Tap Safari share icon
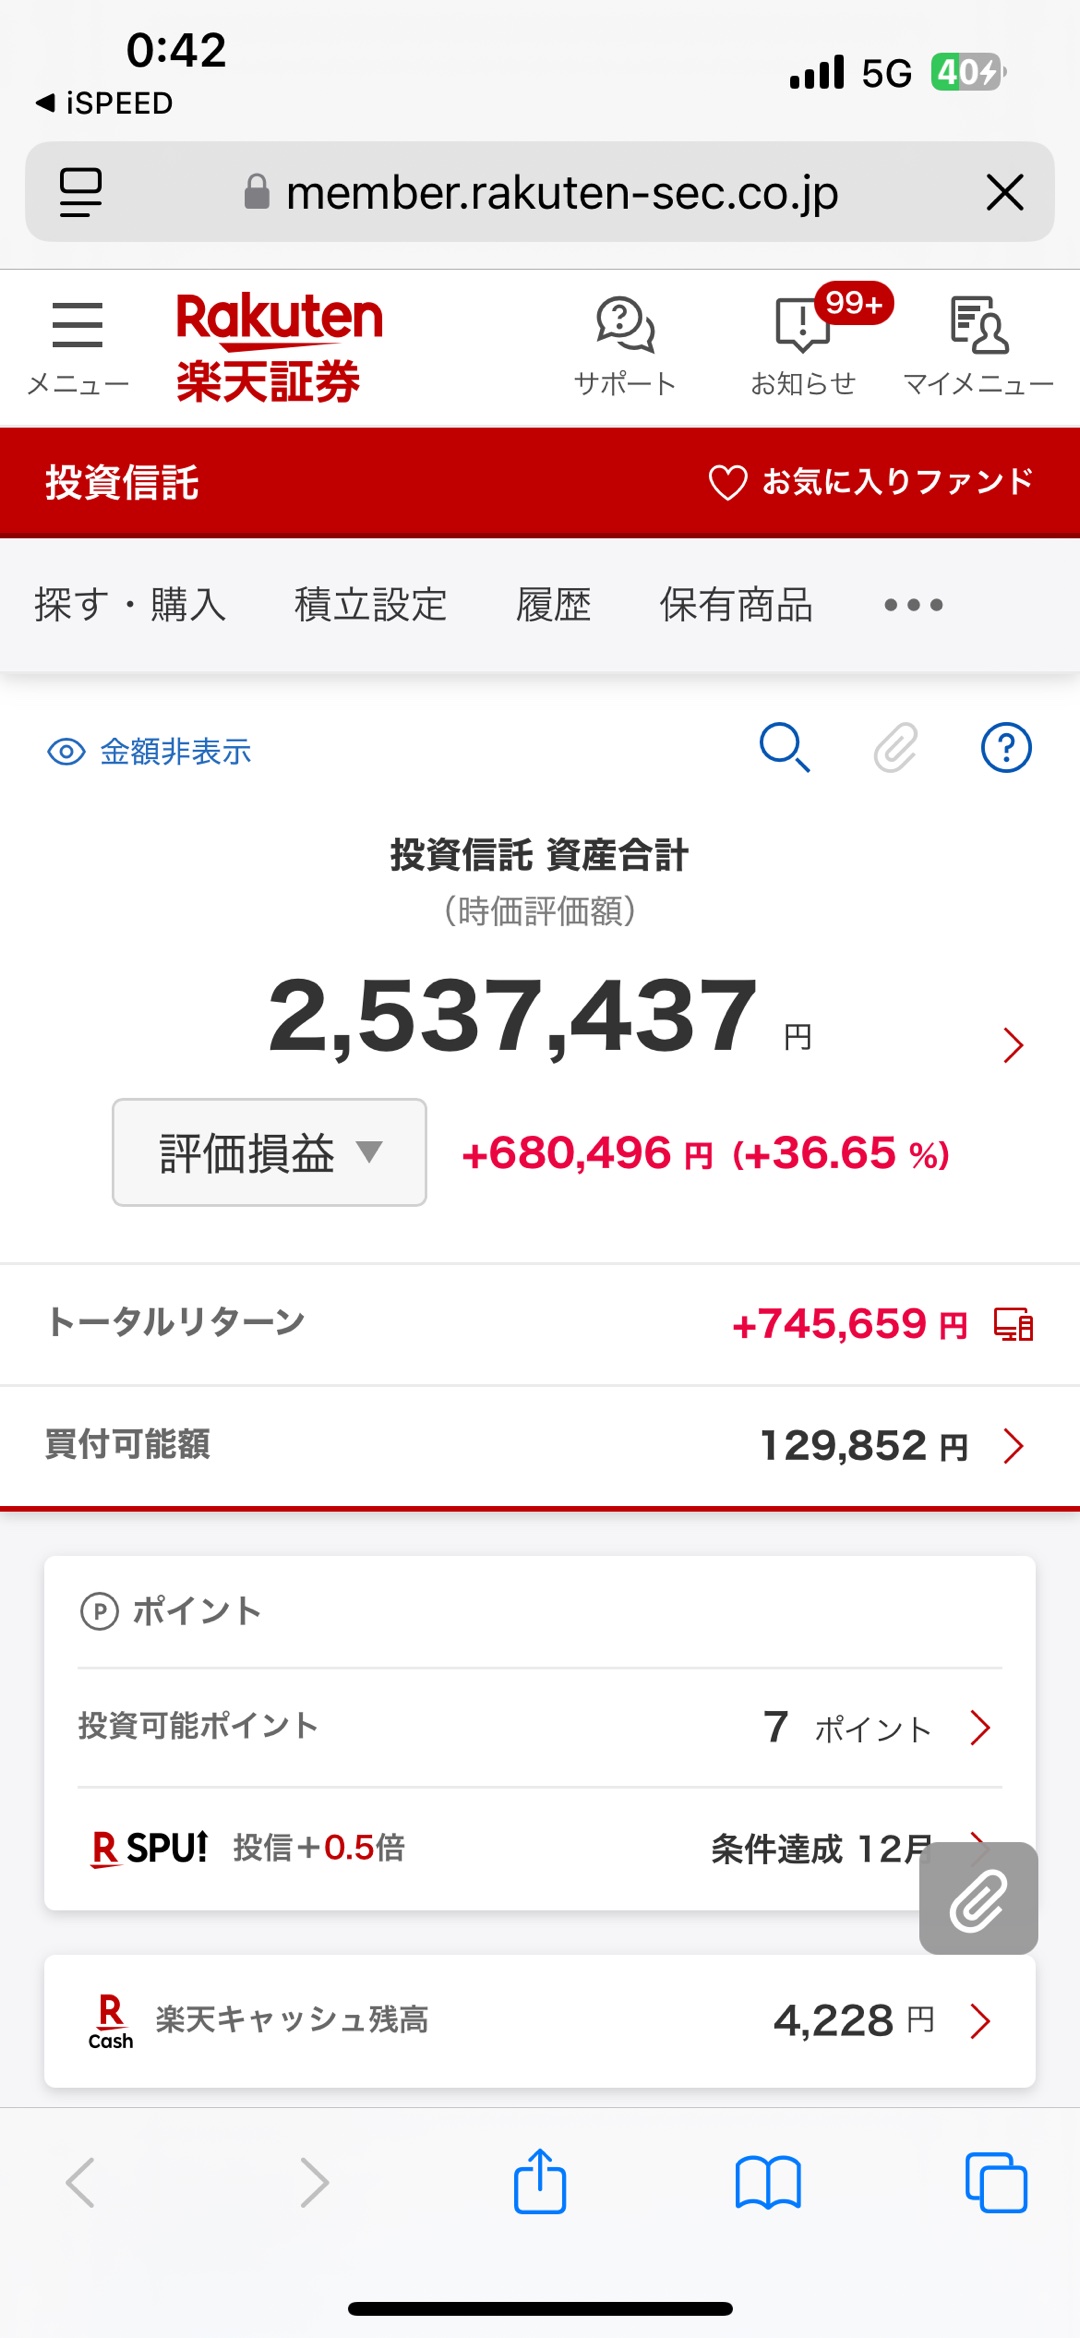 [x=540, y=2181]
